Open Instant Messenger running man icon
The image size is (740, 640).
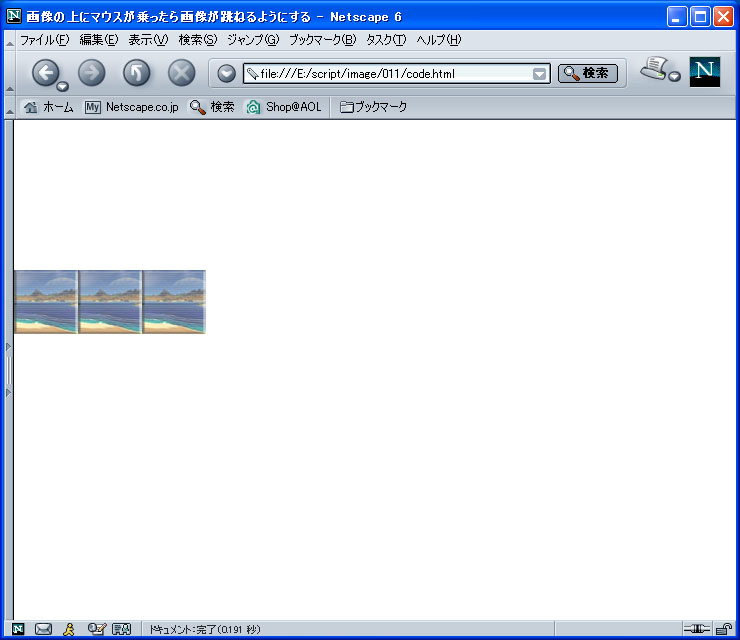pyautogui.click(x=69, y=629)
